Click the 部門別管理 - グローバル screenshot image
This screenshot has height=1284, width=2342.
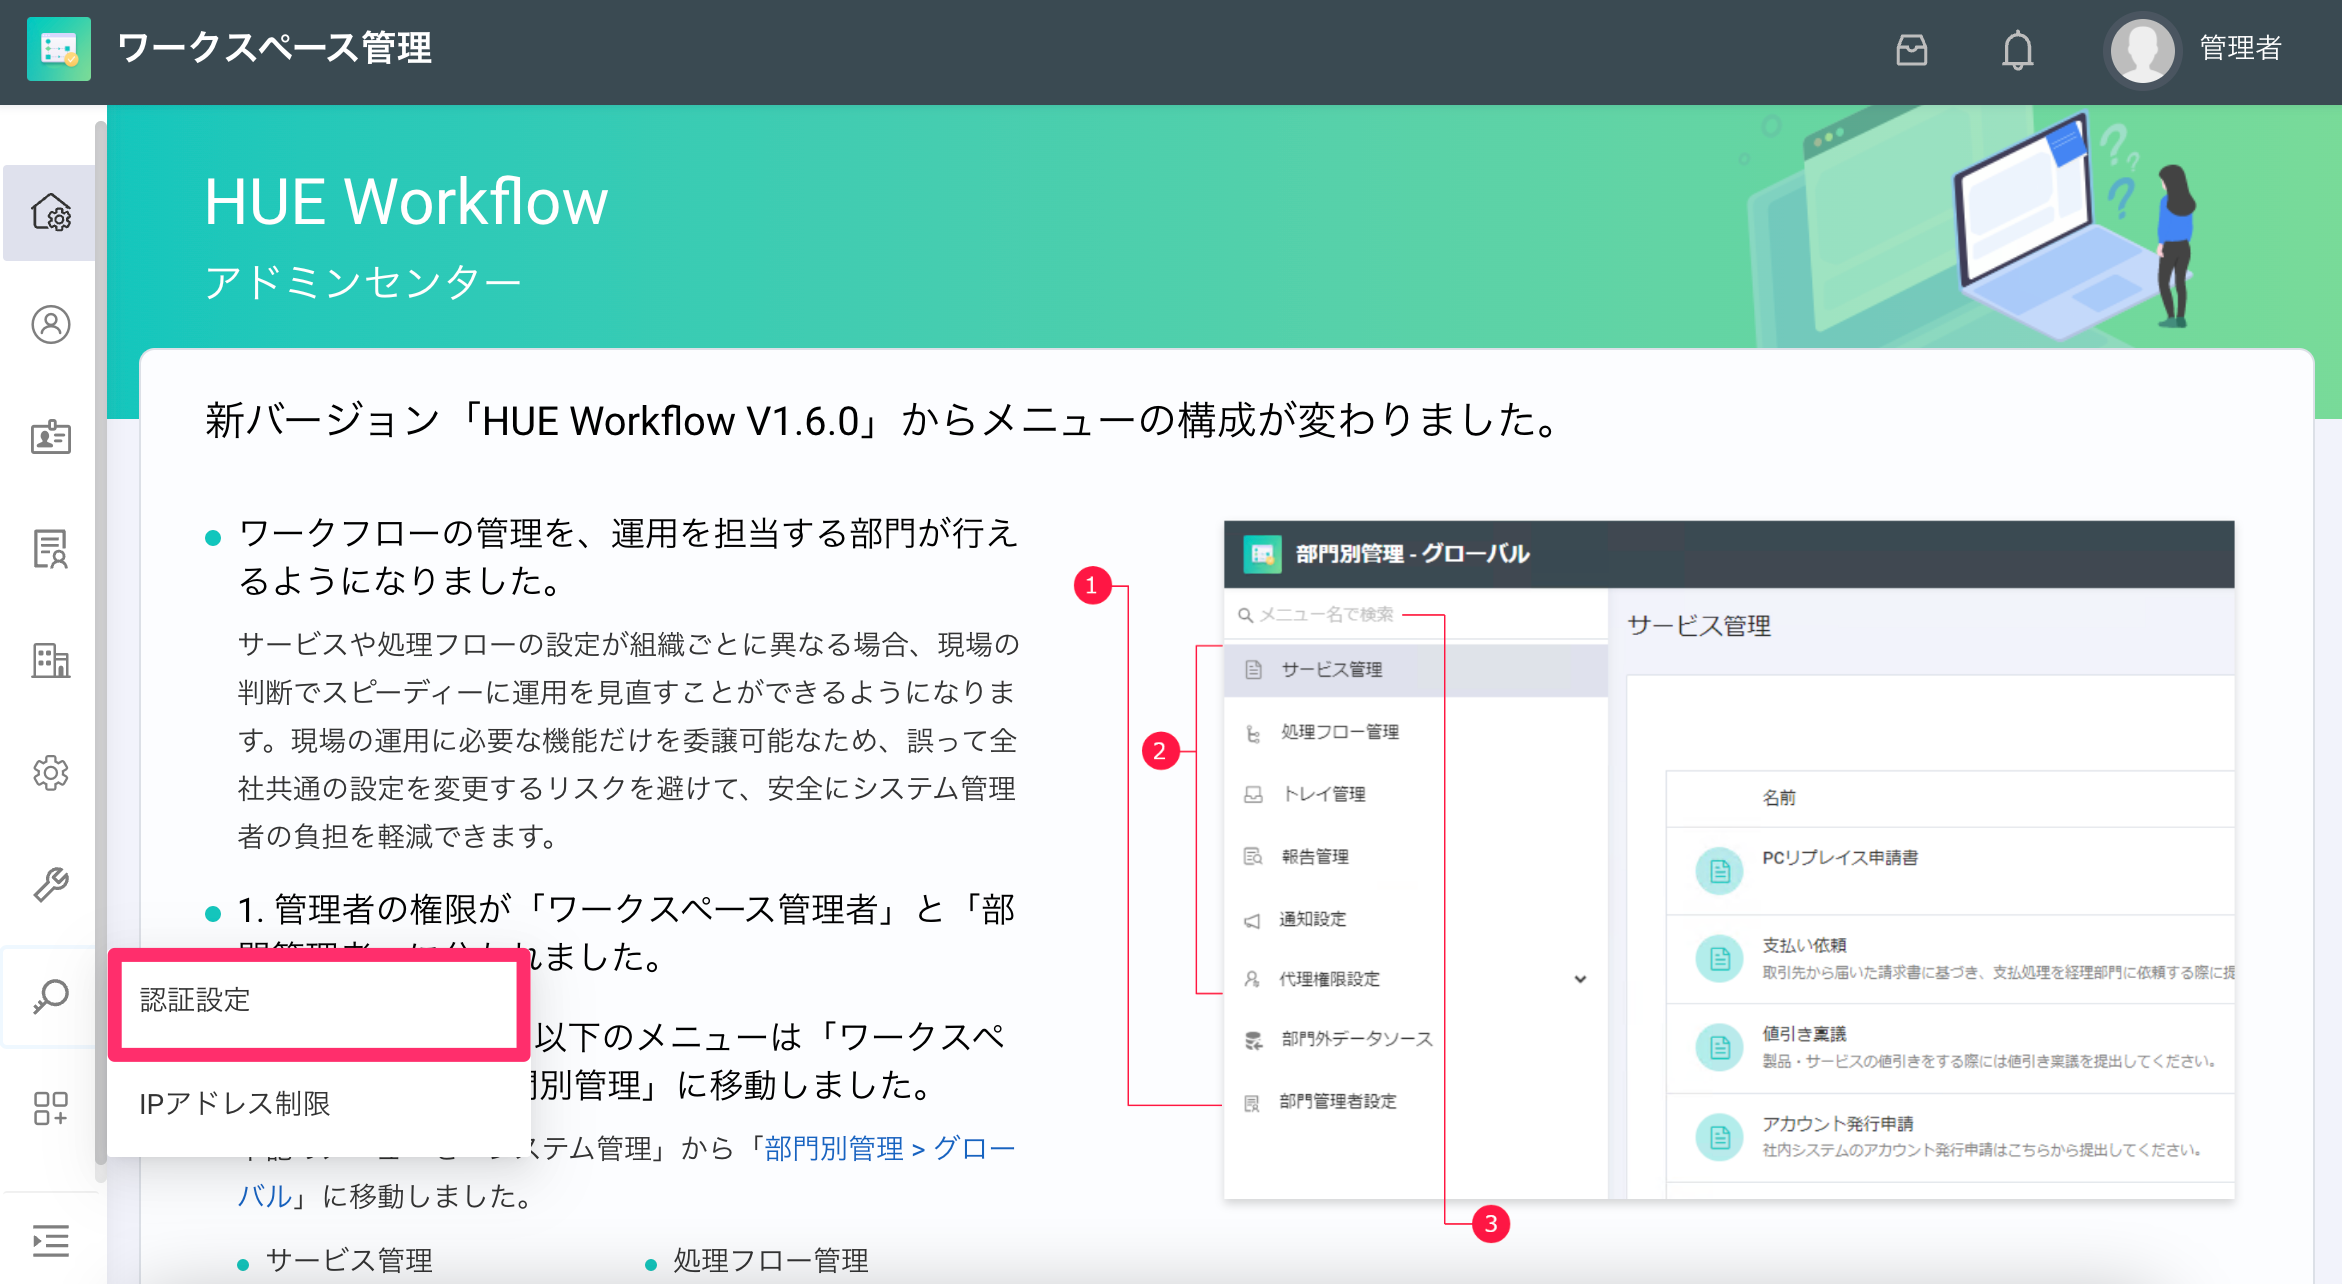coord(1729,859)
